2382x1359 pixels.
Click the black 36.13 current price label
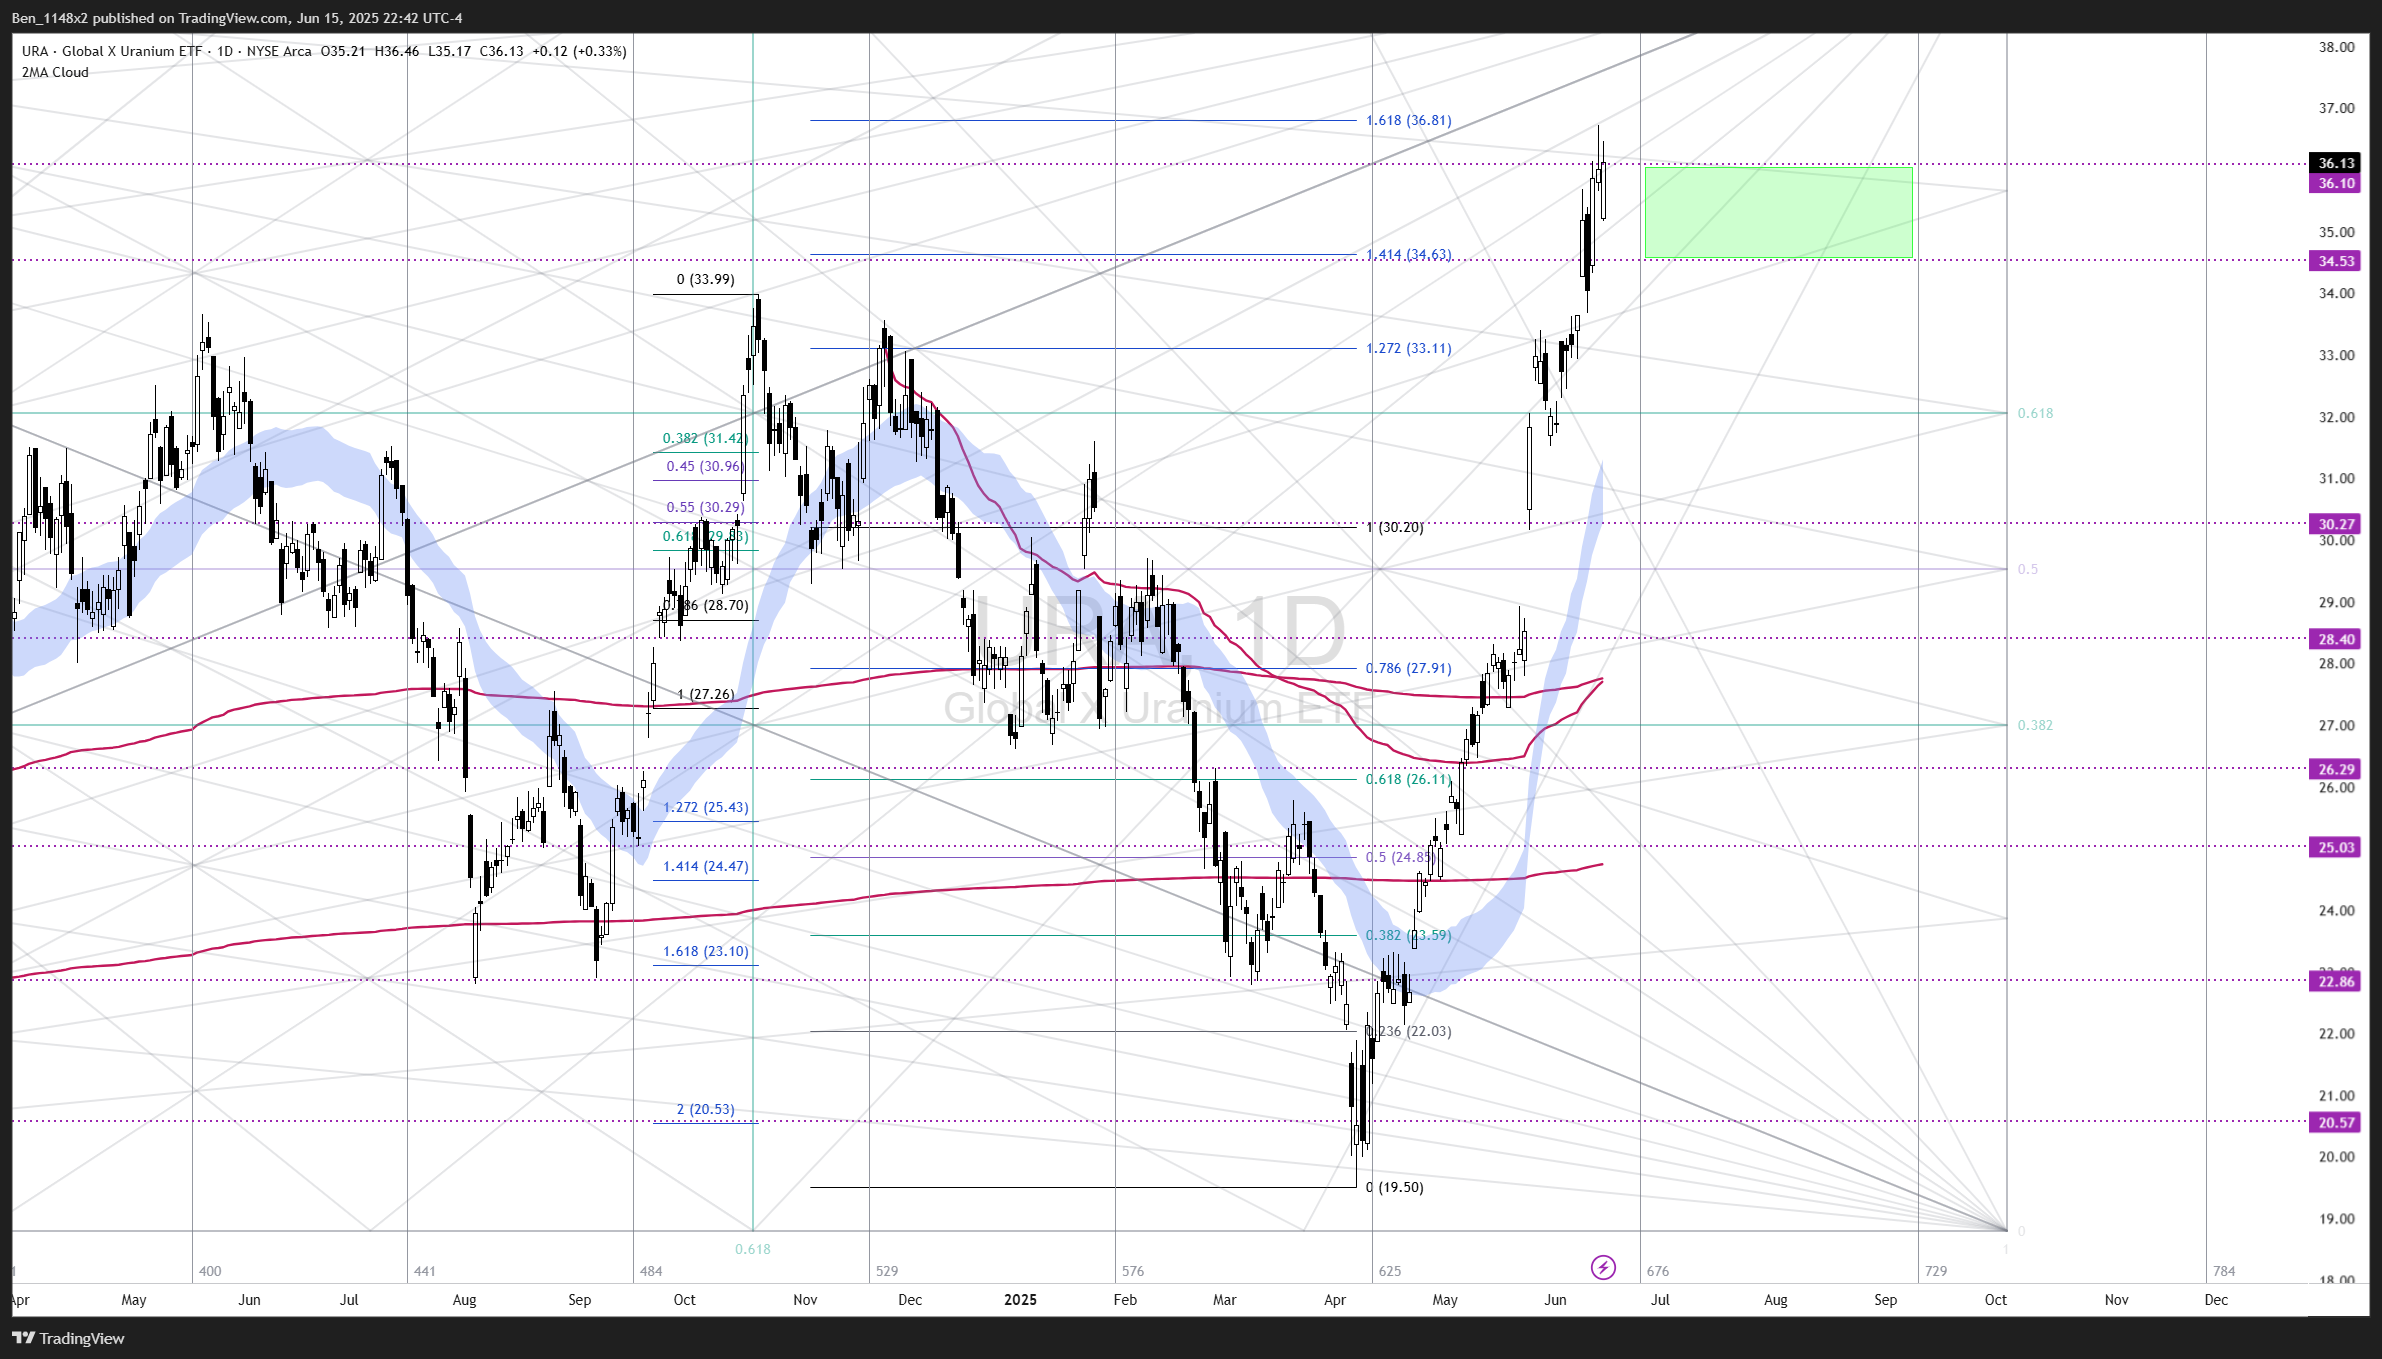click(x=2336, y=163)
